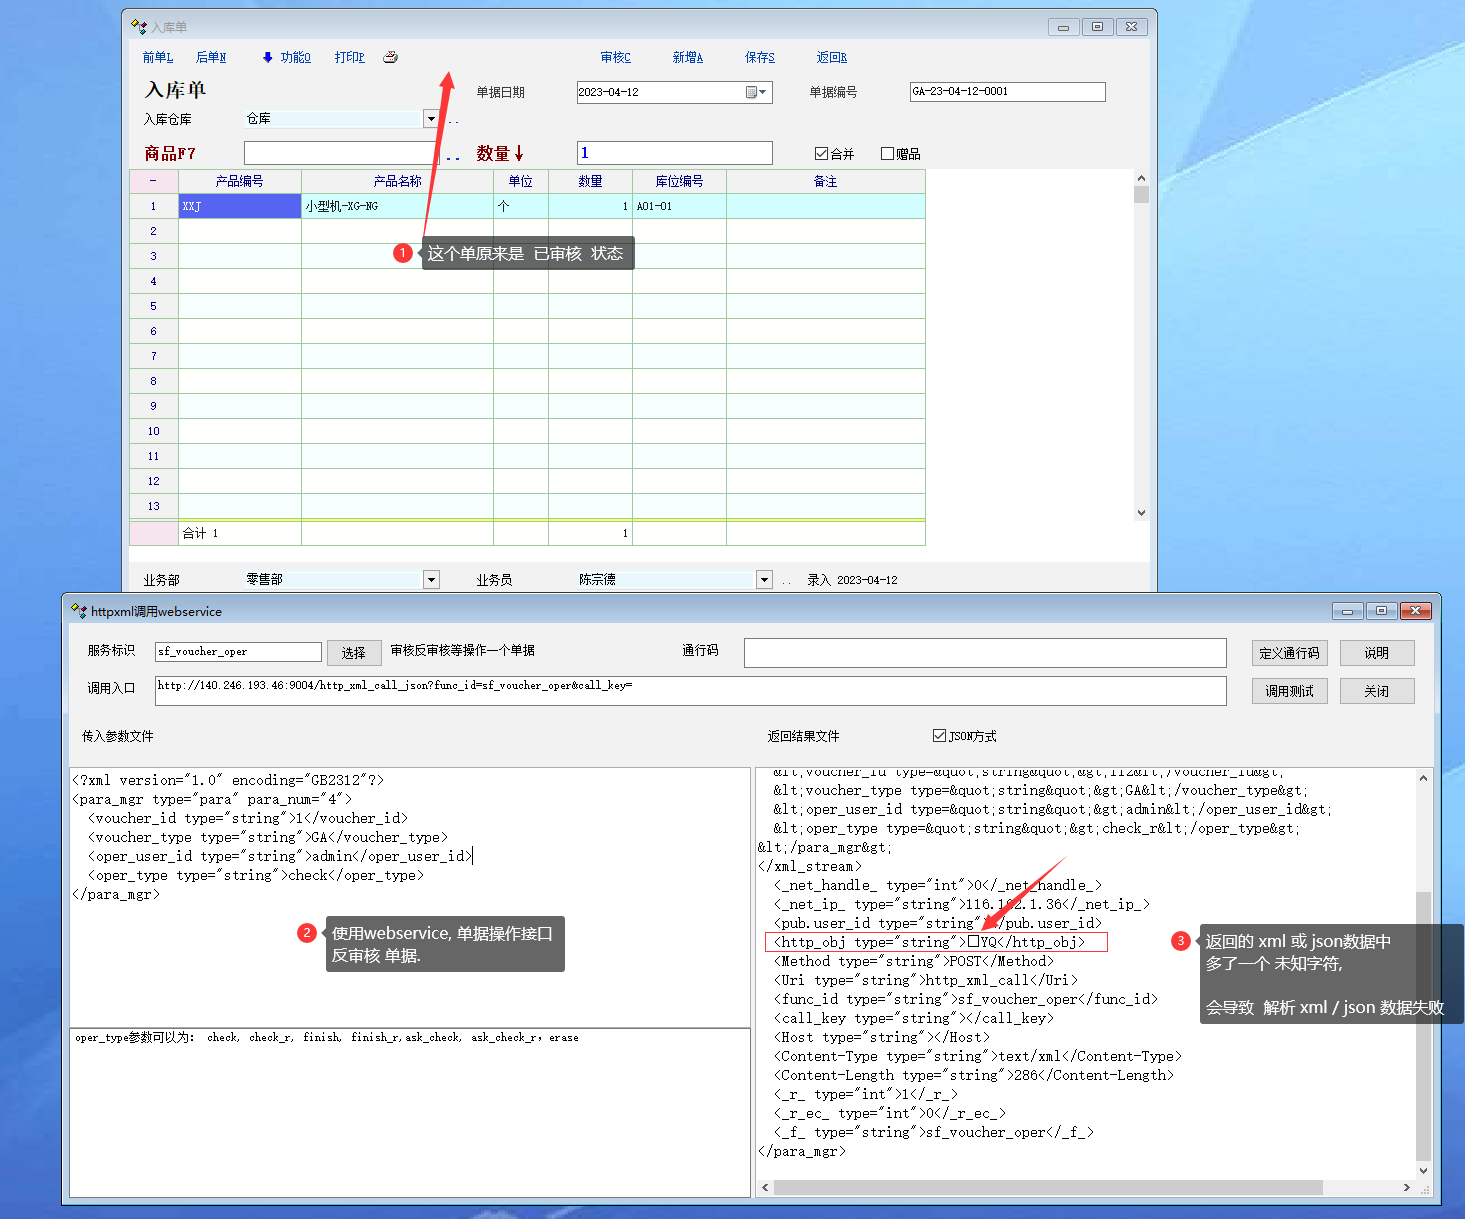The width and height of the screenshot is (1465, 1219).
Task: Click the blue down-arrow 功能 icon
Action: pyautogui.click(x=267, y=57)
